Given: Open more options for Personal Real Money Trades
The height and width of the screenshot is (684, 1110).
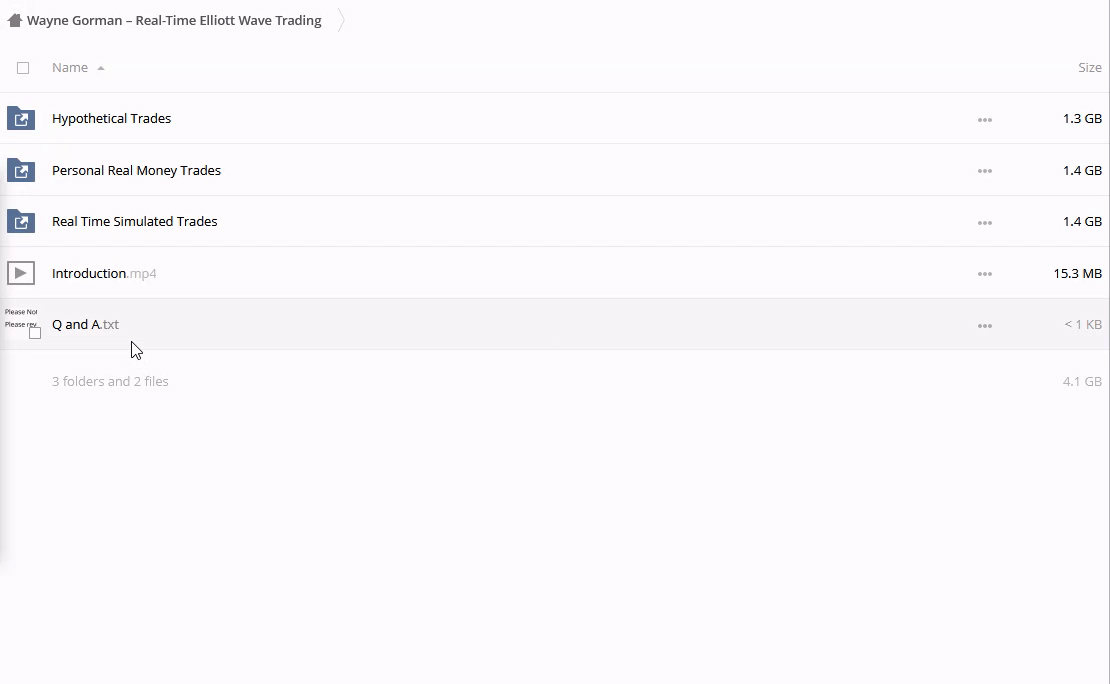Looking at the screenshot, I should tap(984, 171).
